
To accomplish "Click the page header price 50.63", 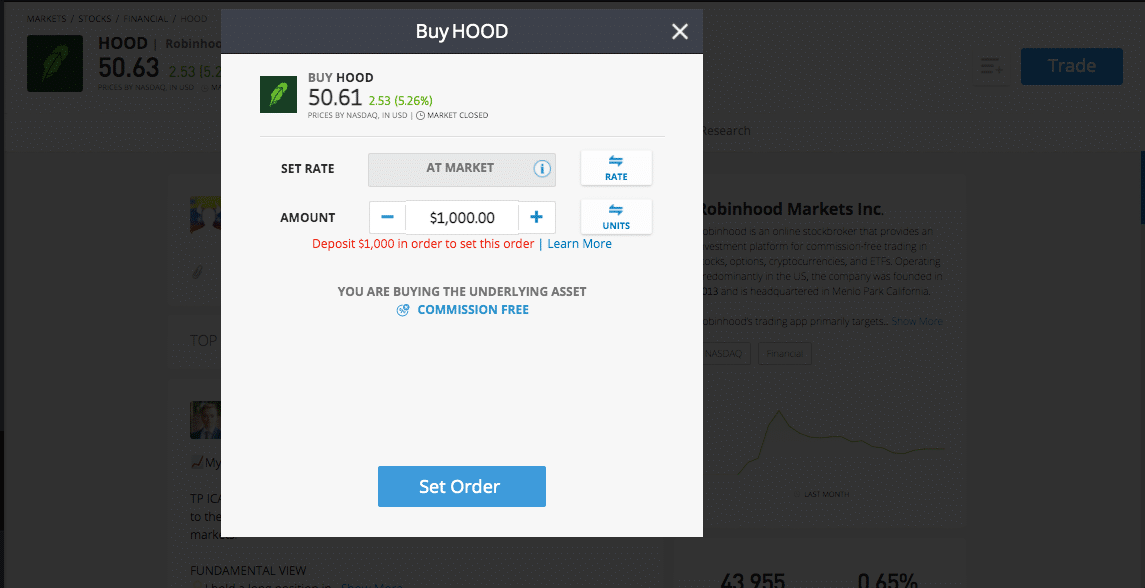I will coord(129,68).
